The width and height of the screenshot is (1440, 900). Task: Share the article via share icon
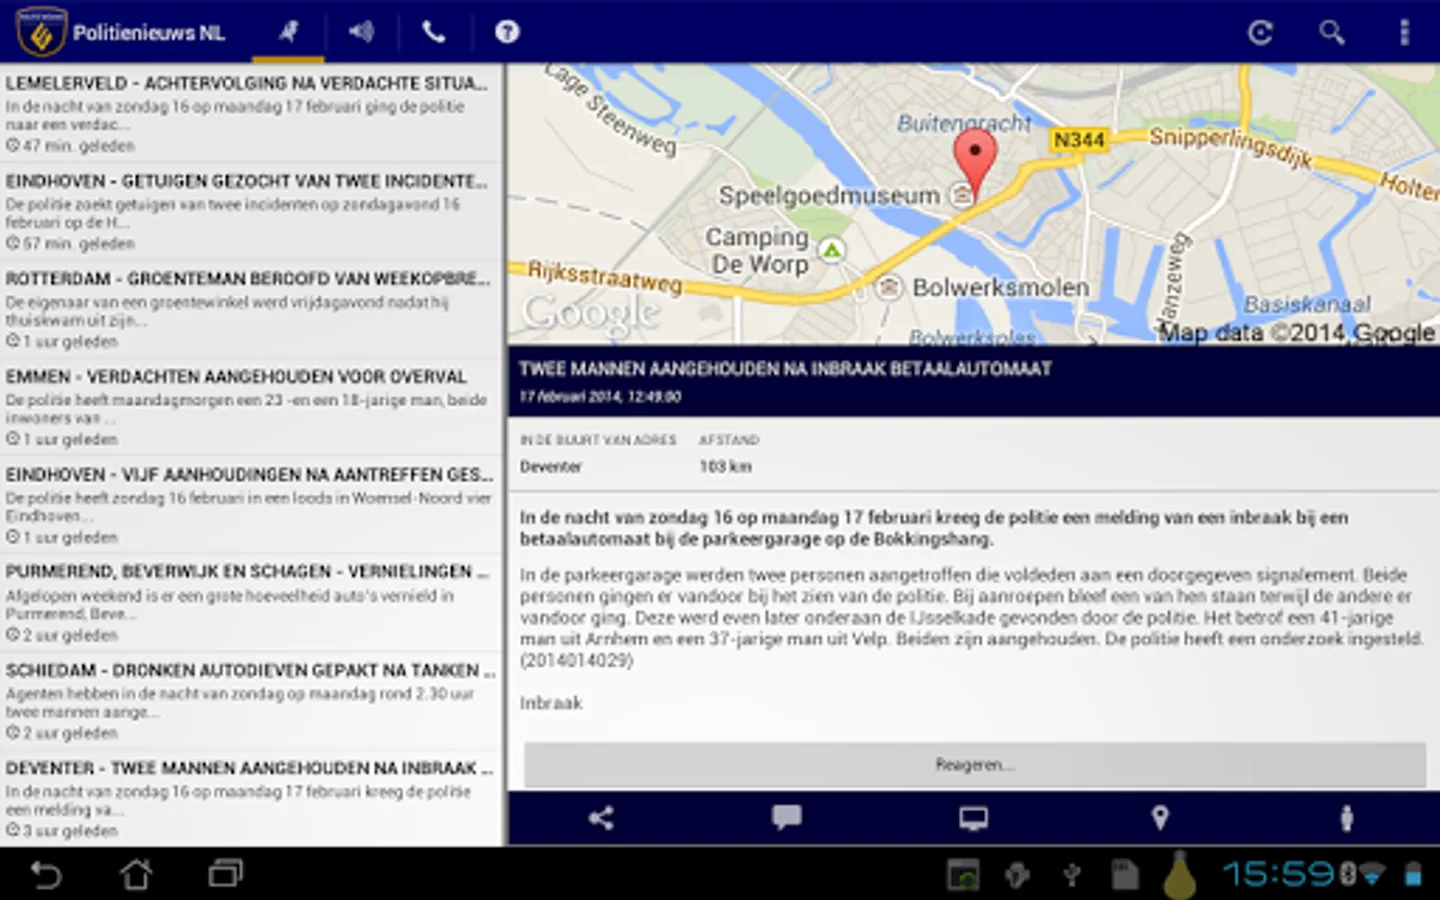[601, 818]
